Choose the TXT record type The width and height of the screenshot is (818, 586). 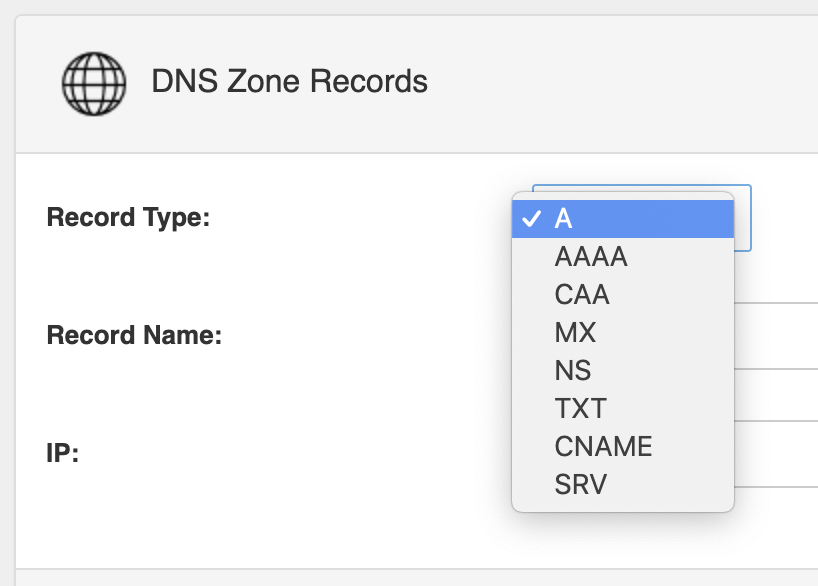coord(623,408)
